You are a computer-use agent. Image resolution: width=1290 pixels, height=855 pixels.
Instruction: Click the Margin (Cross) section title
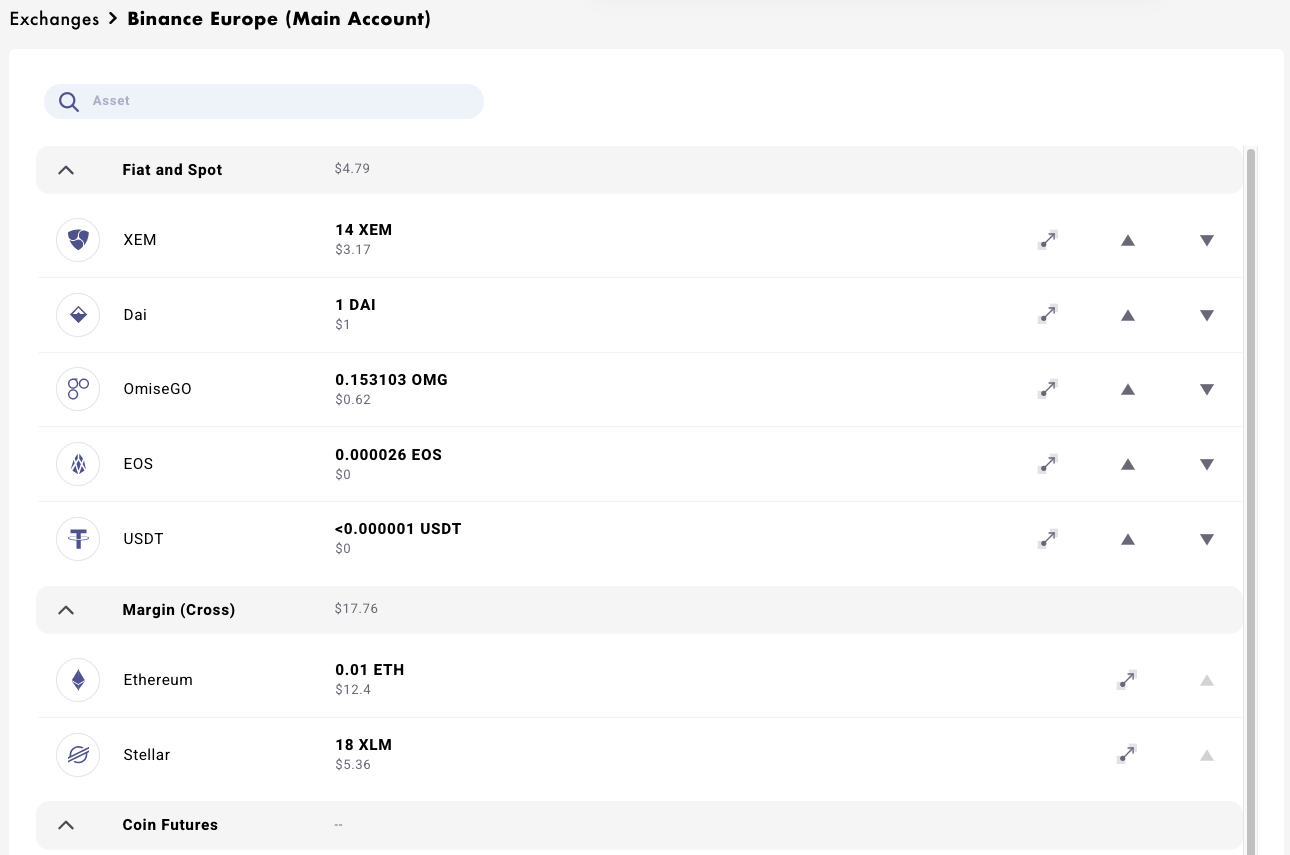179,610
